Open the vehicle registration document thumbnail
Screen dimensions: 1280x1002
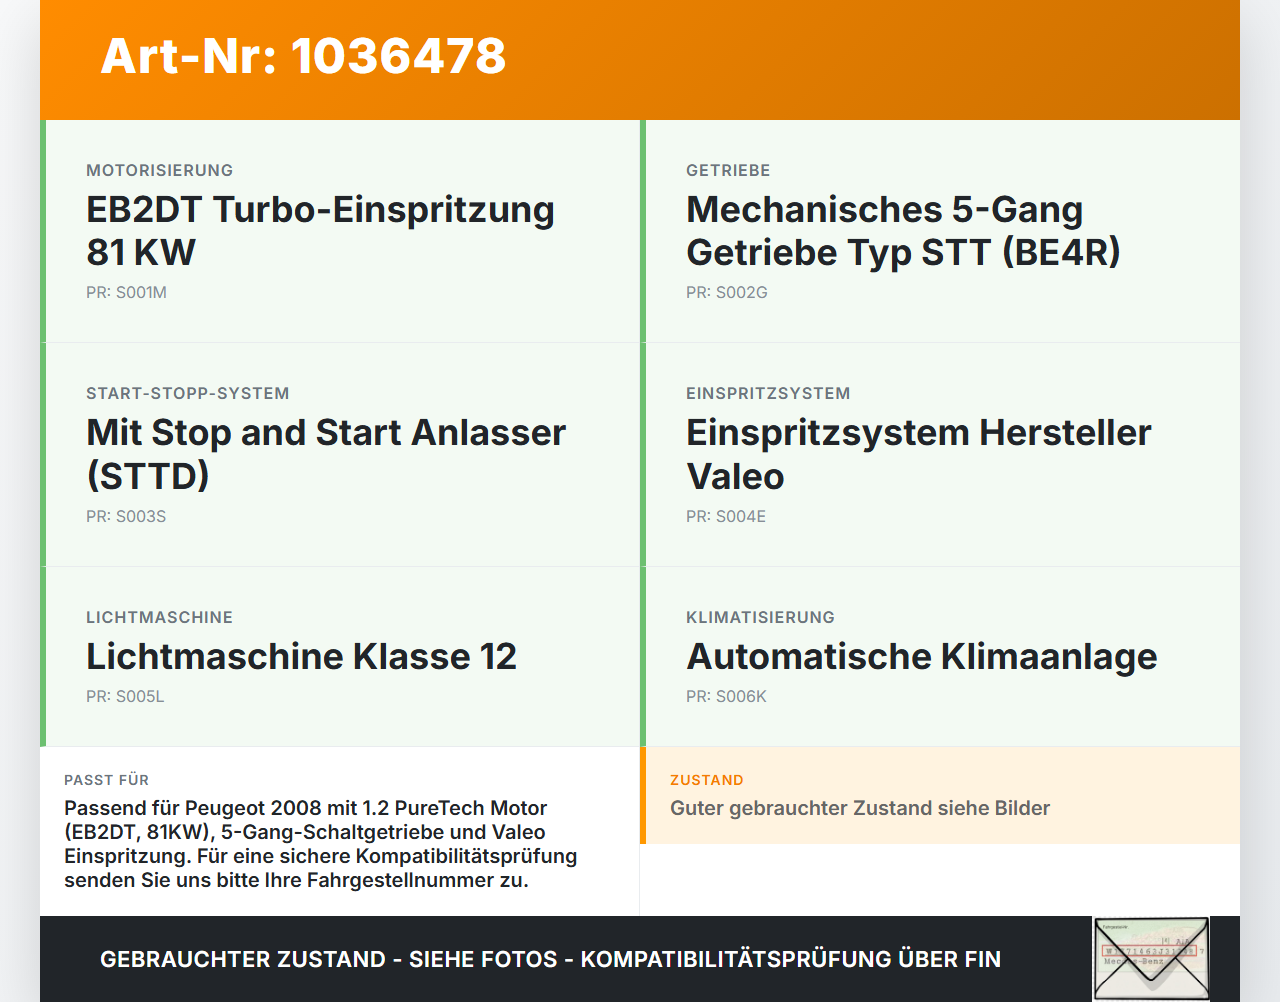[x=1151, y=959]
